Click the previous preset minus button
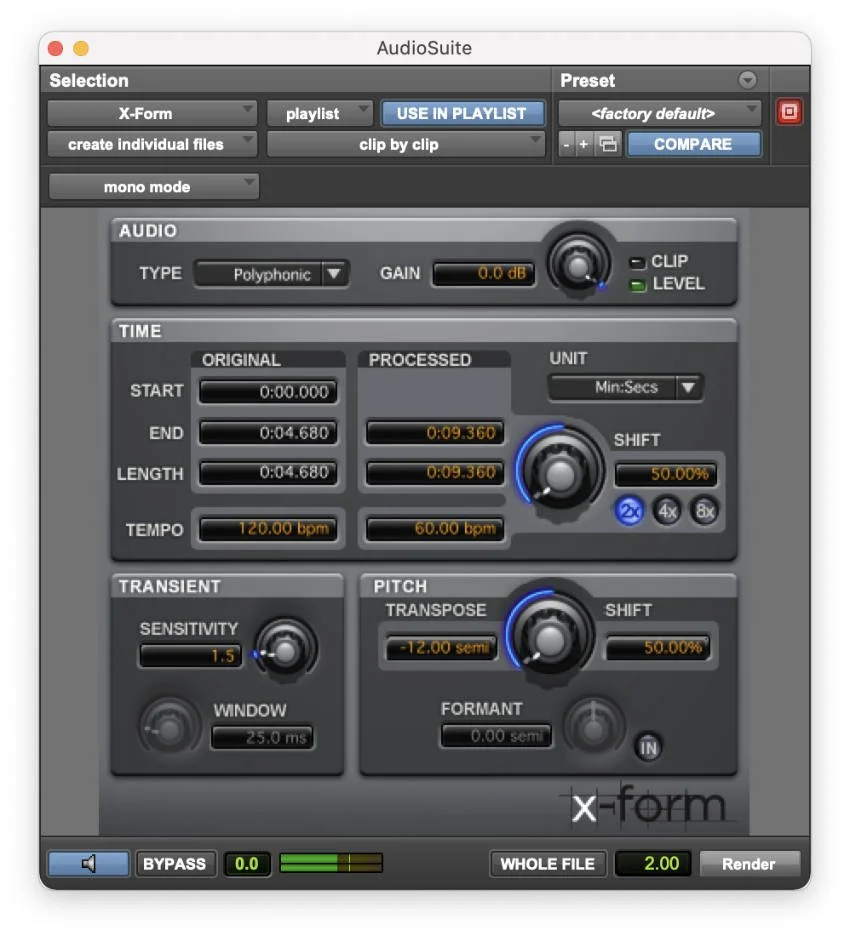Viewport: 850px width, 936px height. (x=566, y=144)
